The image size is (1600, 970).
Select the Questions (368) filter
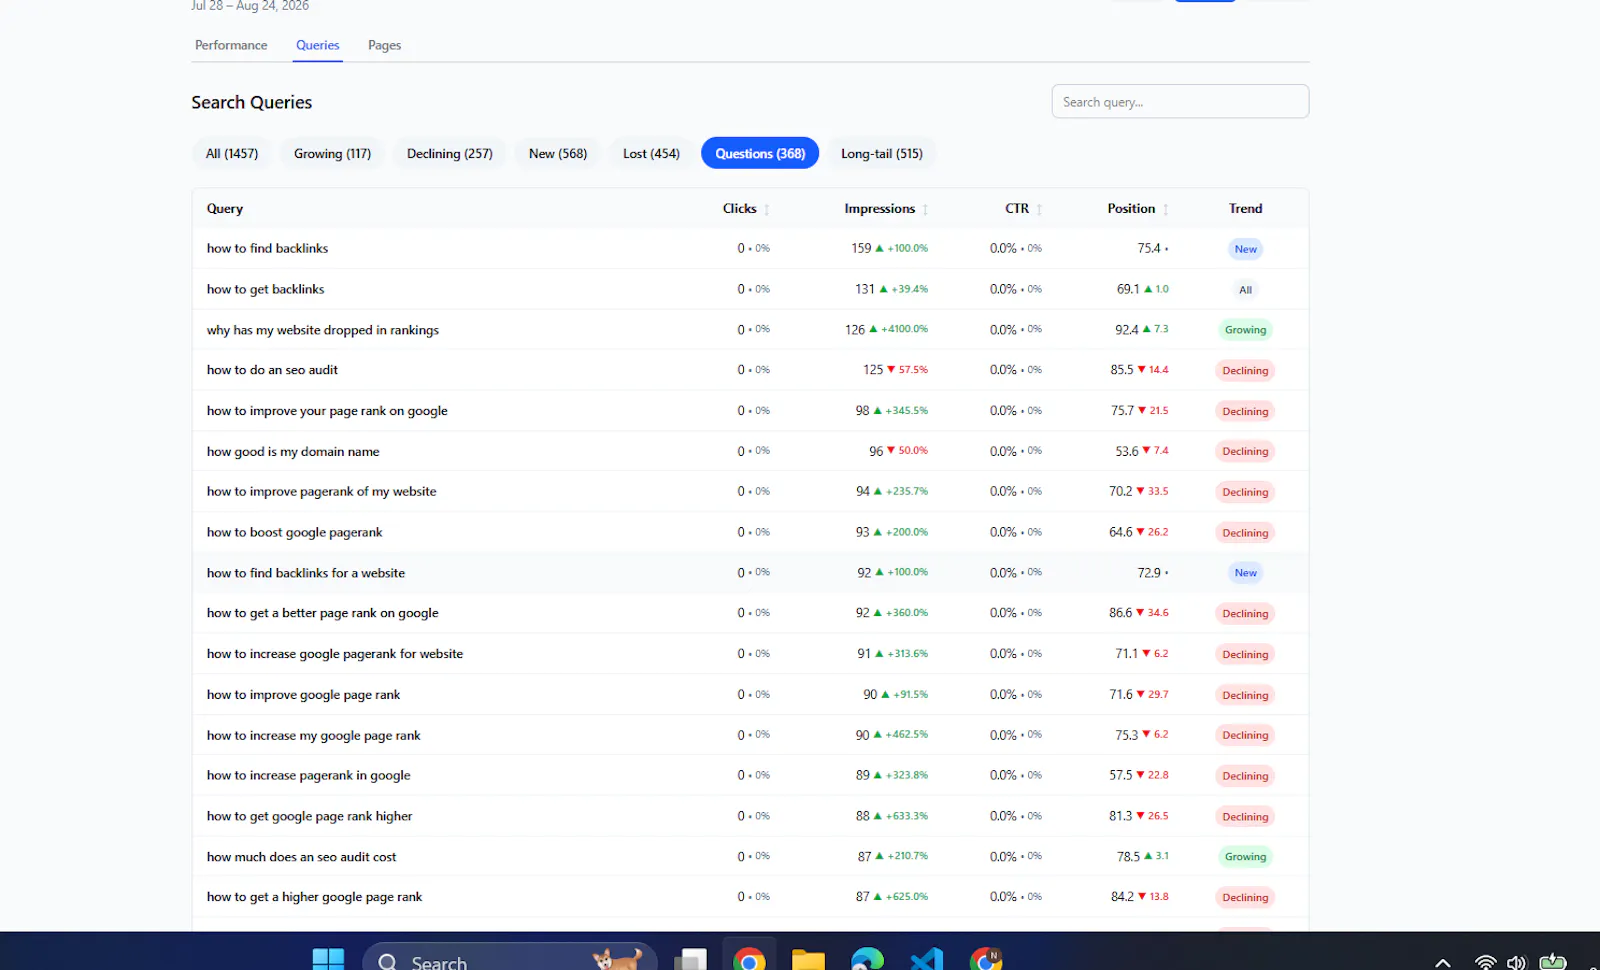tap(760, 153)
